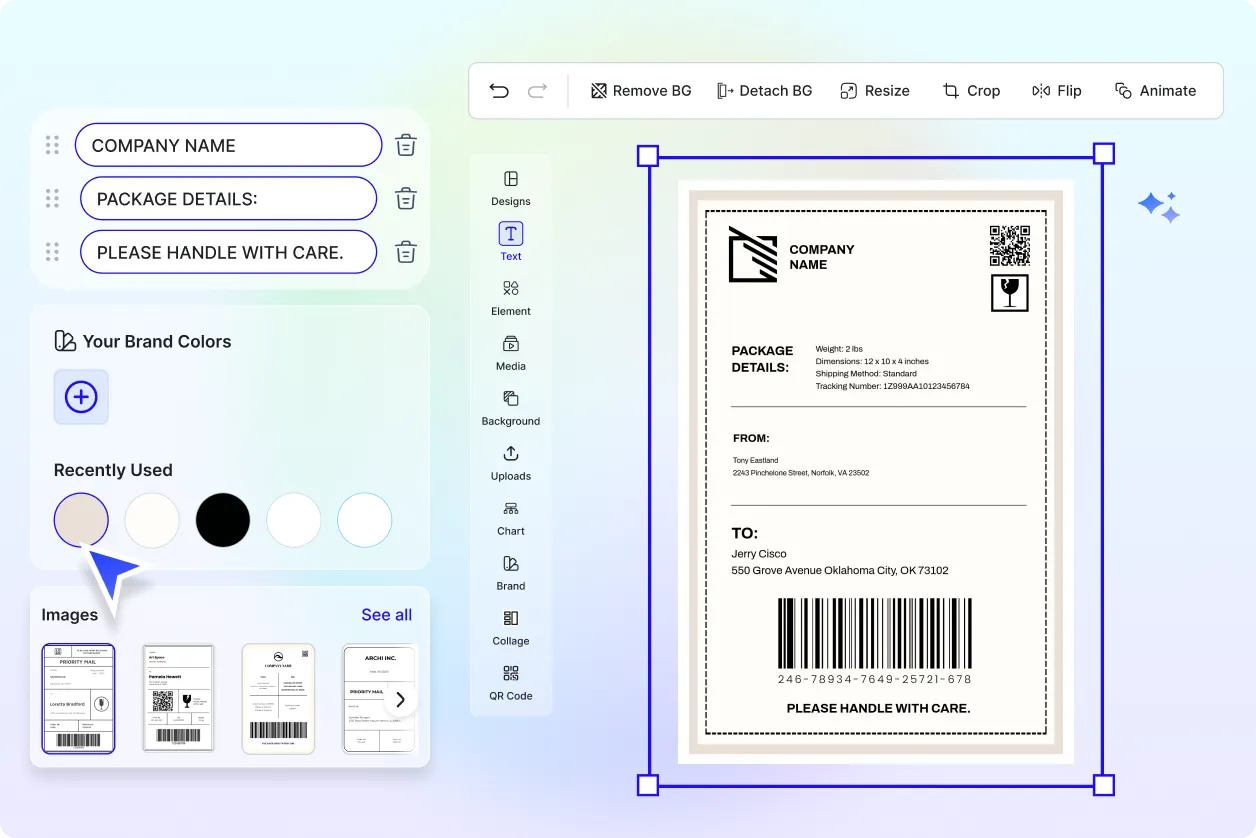This screenshot has width=1256, height=838.
Task: Select the black Recently Used color swatch
Action: (222, 520)
